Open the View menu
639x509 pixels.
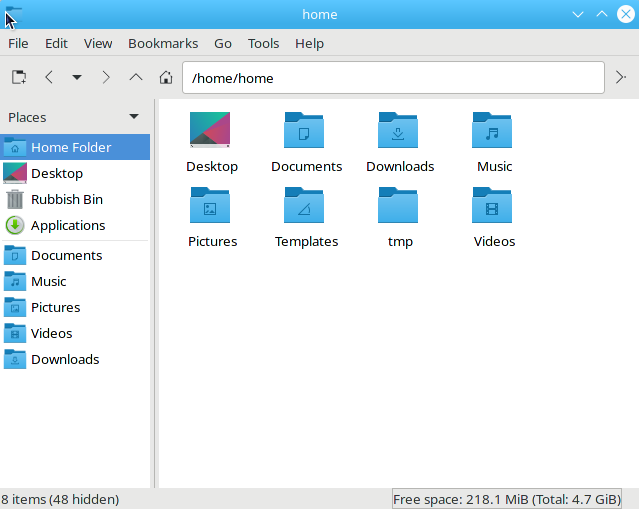point(98,43)
